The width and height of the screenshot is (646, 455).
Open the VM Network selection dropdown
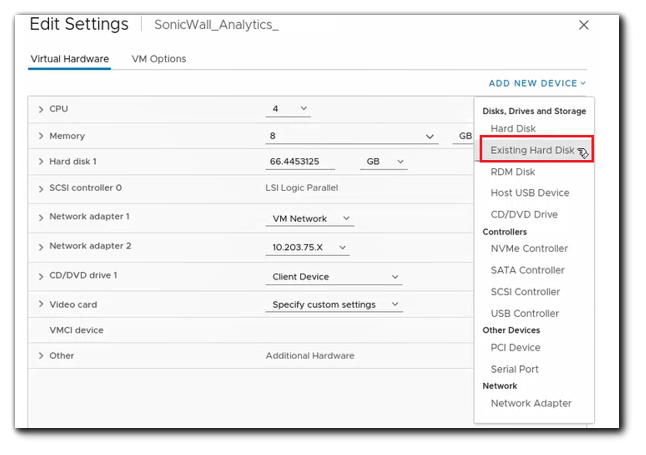pyautogui.click(x=311, y=218)
